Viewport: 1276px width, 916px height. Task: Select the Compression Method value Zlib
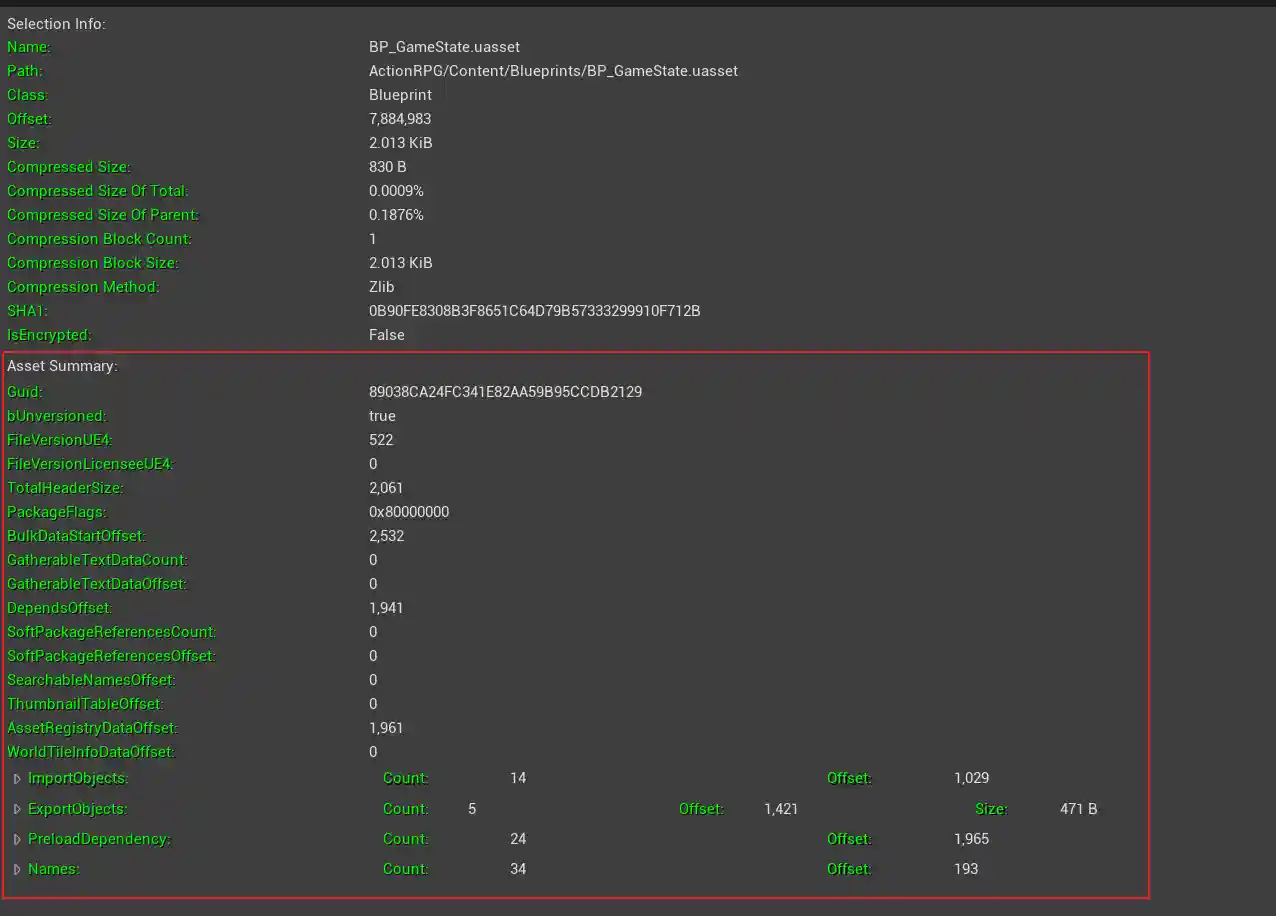[383, 287]
